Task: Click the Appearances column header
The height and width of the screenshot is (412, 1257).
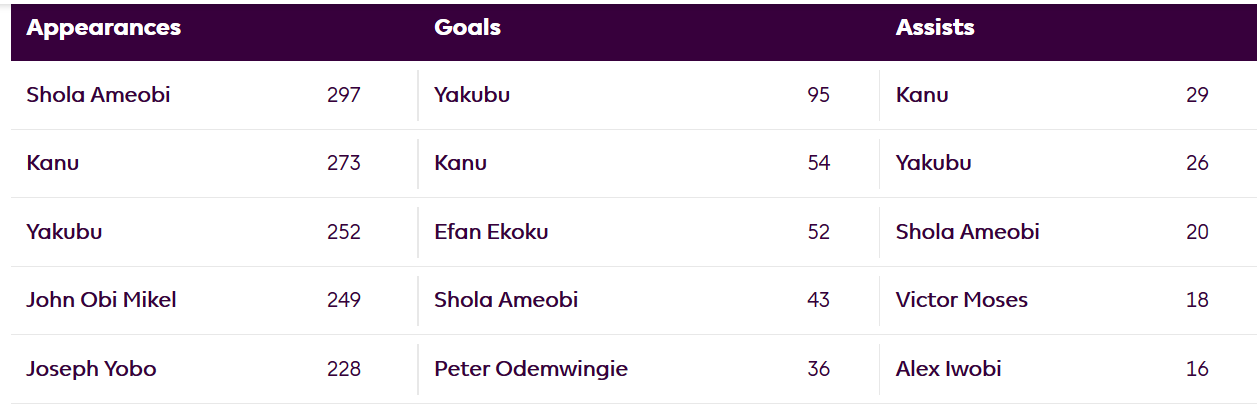Action: [x=104, y=28]
